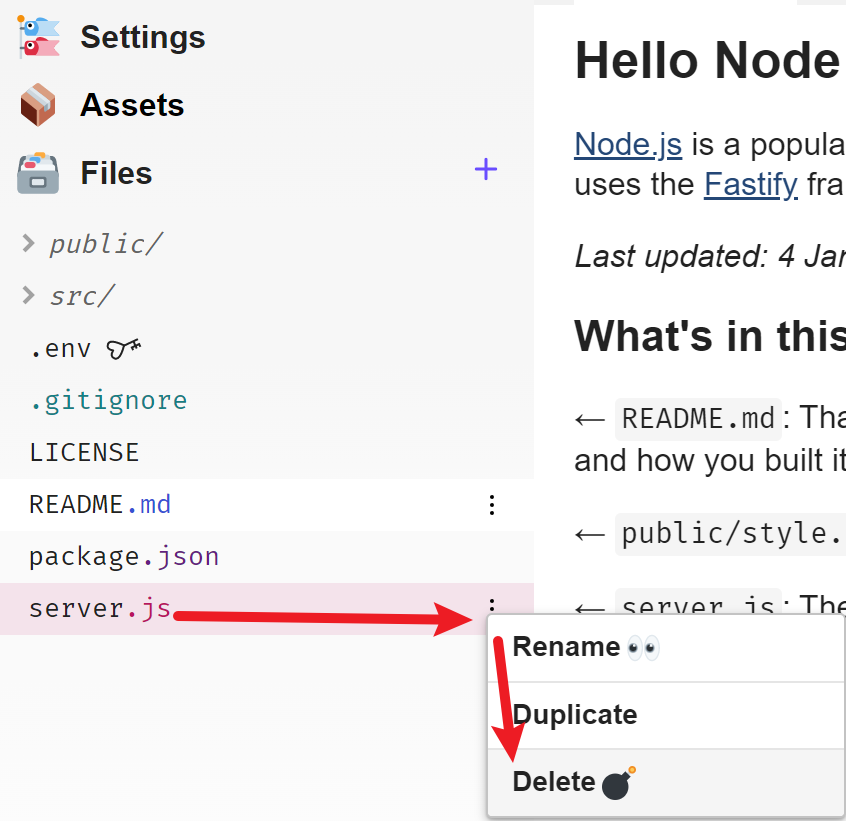846x821 pixels.
Task: Open package.json in the editor
Action: pyautogui.click(x=124, y=556)
